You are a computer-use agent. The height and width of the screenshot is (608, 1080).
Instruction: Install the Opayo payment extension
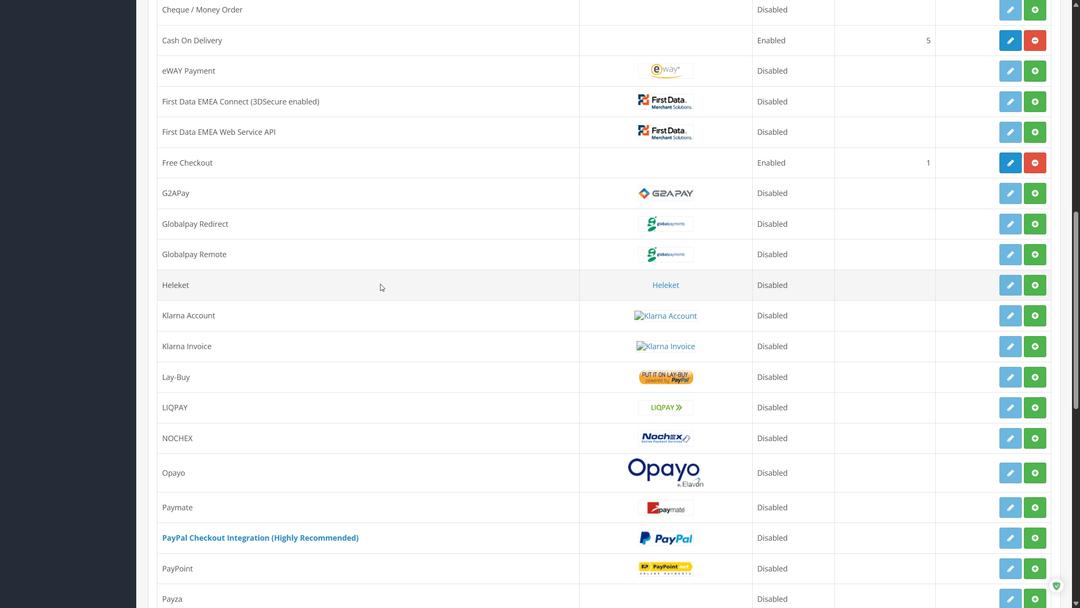tap(1035, 473)
